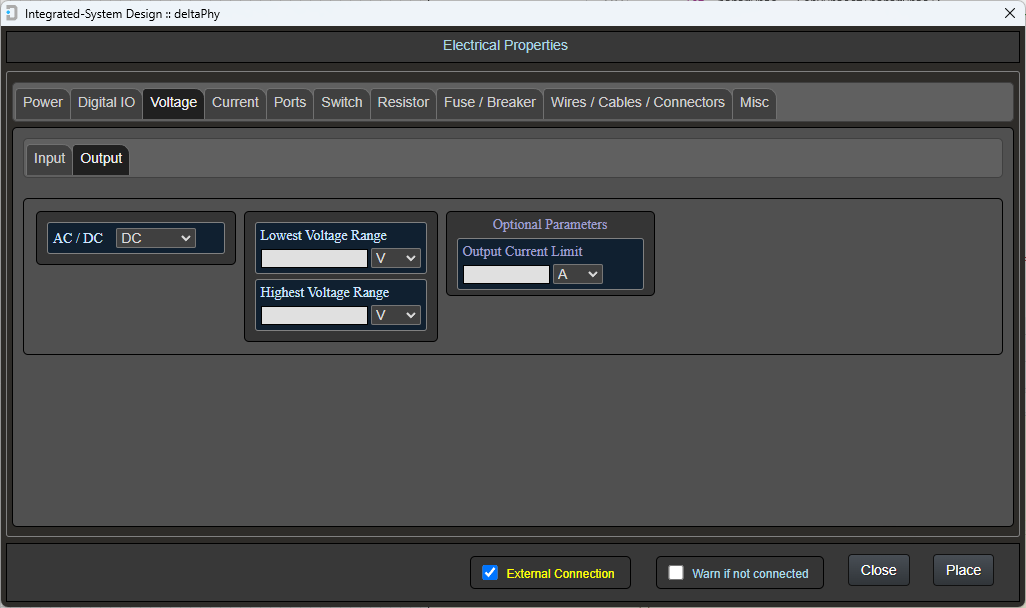1026x608 pixels.
Task: Expand Lowest Voltage Range unit dropdown
Action: (x=395, y=258)
